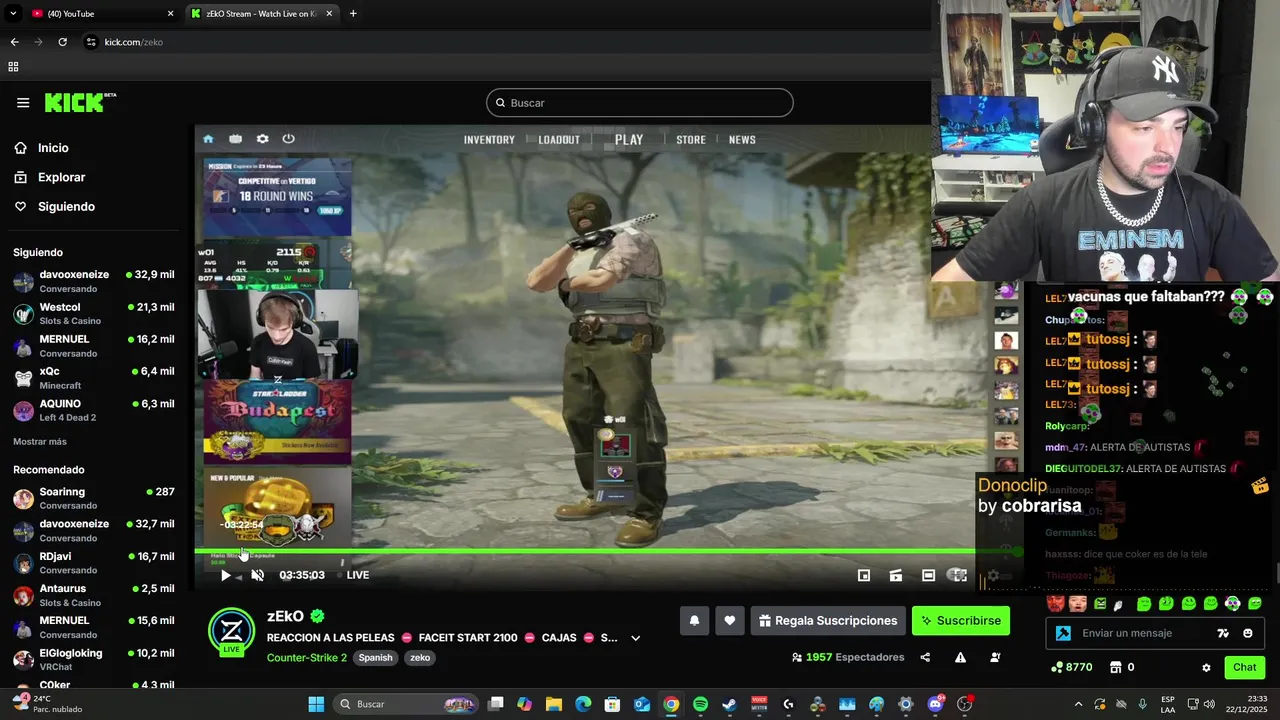Open davooxeneize channel with 32,9 mil viewers
1280x720 pixels.
94,281
